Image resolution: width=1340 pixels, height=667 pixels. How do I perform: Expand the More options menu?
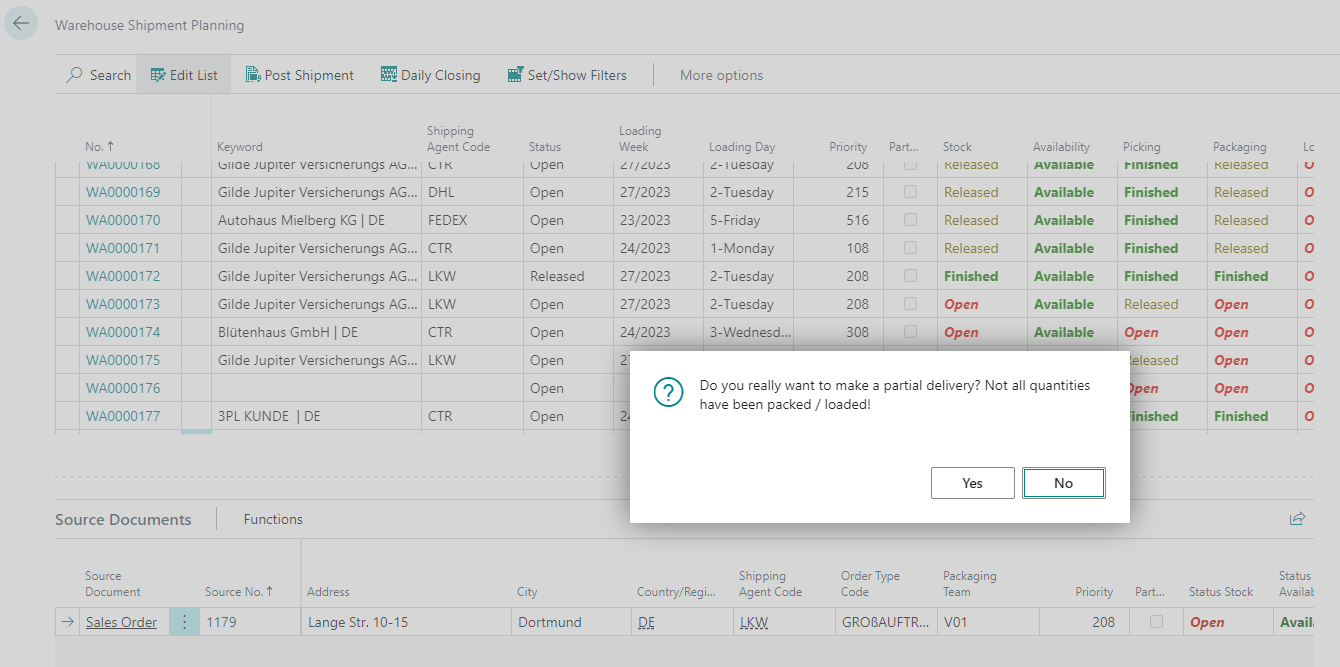click(x=721, y=74)
